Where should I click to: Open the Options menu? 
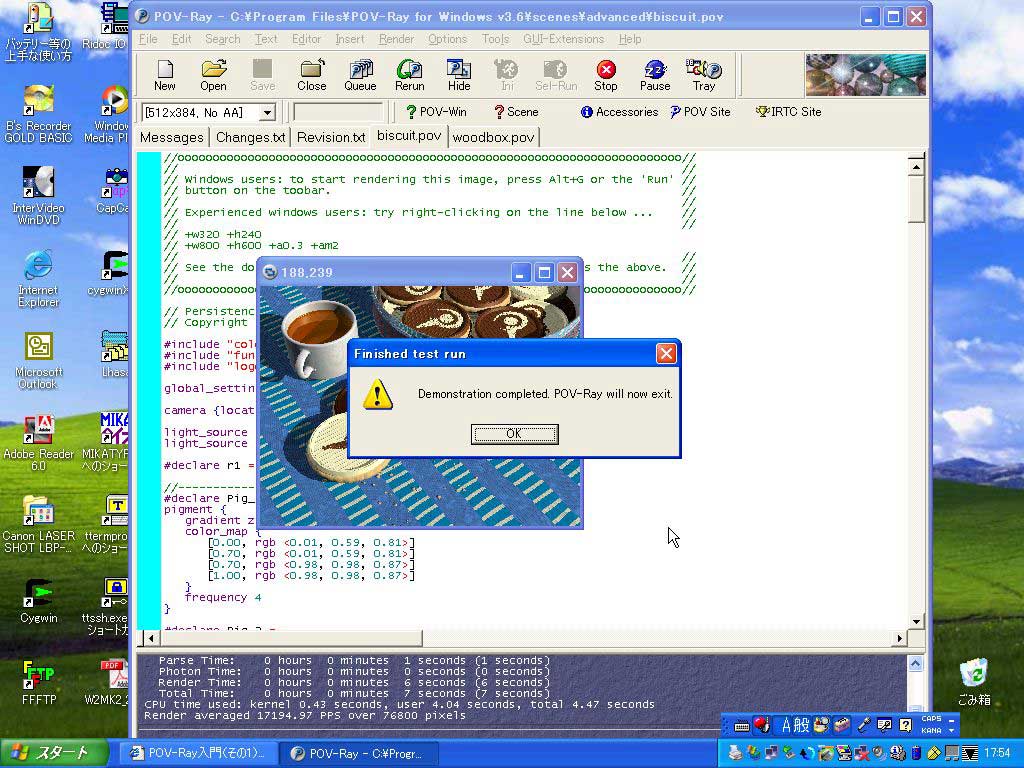point(447,39)
